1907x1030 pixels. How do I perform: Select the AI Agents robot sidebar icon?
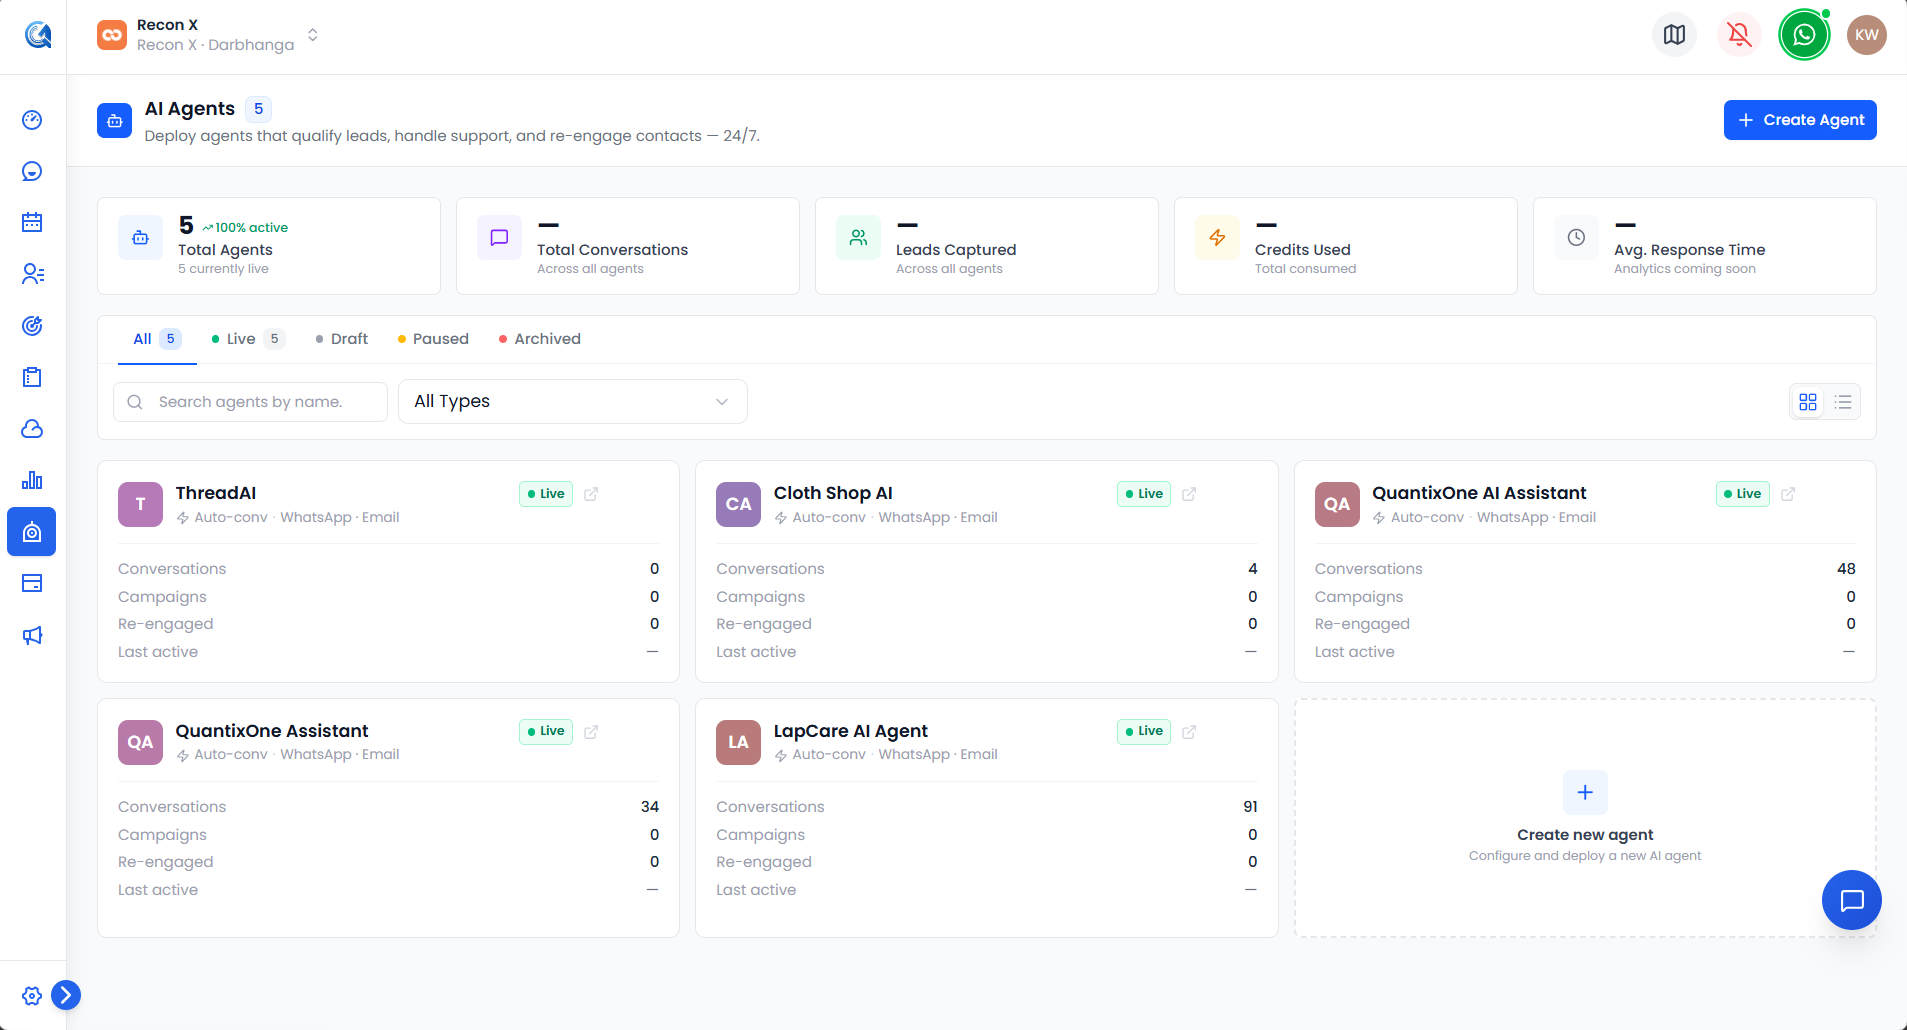tap(32, 532)
